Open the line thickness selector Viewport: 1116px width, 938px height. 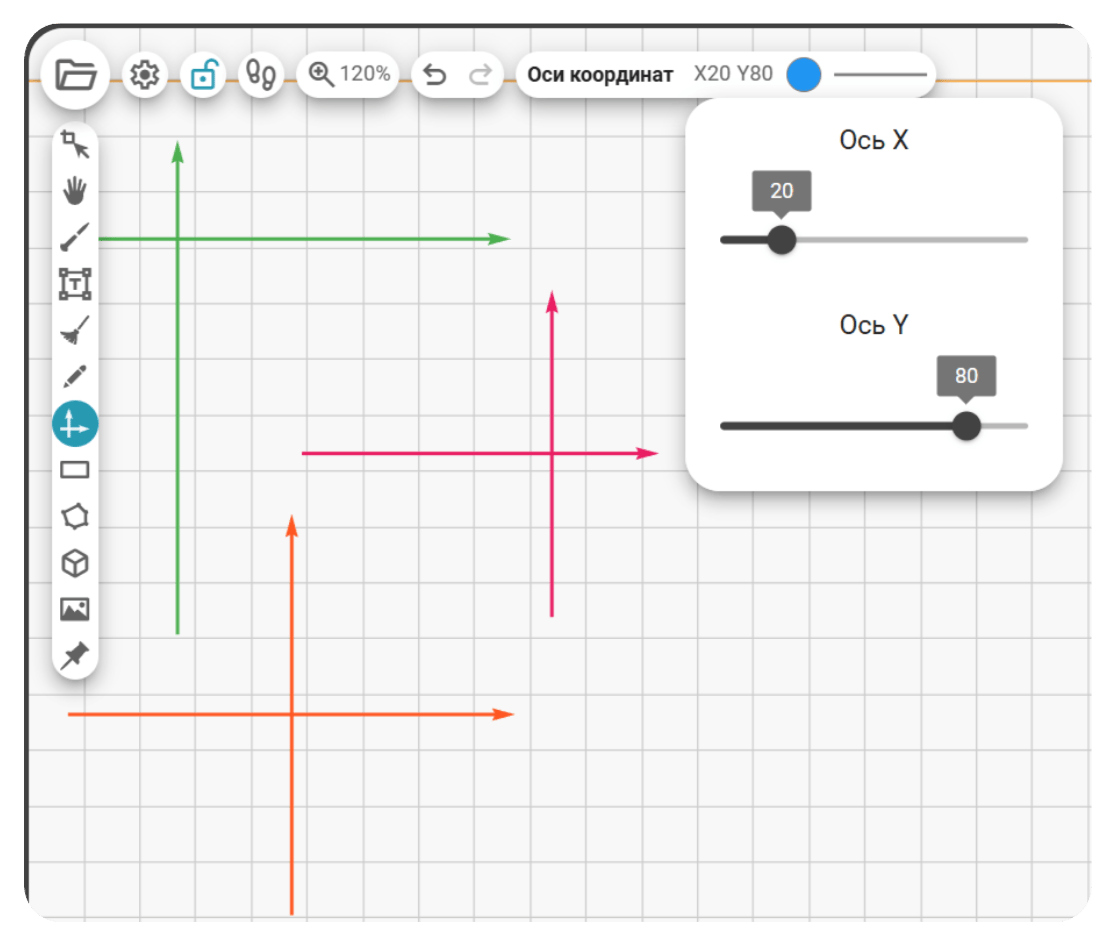point(880,74)
